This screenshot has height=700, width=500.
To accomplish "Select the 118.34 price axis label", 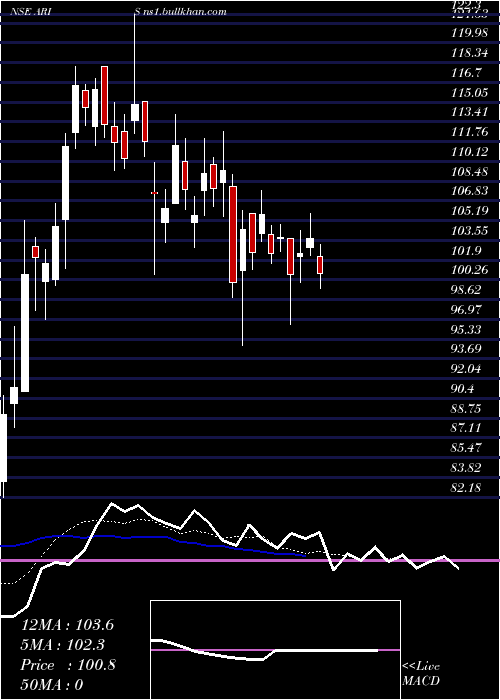I will (x=470, y=54).
